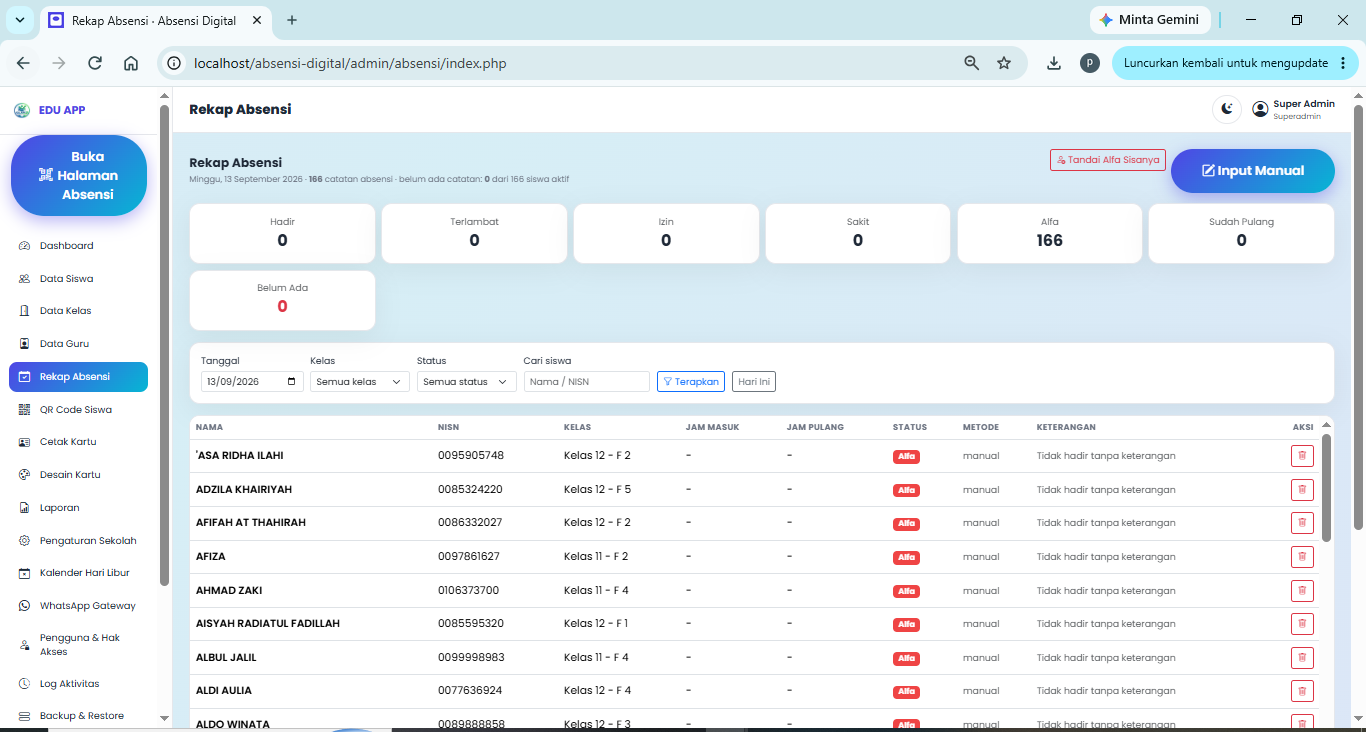Image resolution: width=1366 pixels, height=732 pixels.
Task: Expand the Semua status dropdown
Action: pyautogui.click(x=466, y=382)
